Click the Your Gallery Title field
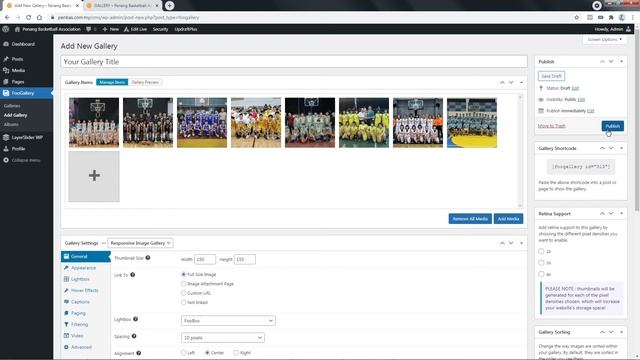 click(294, 62)
